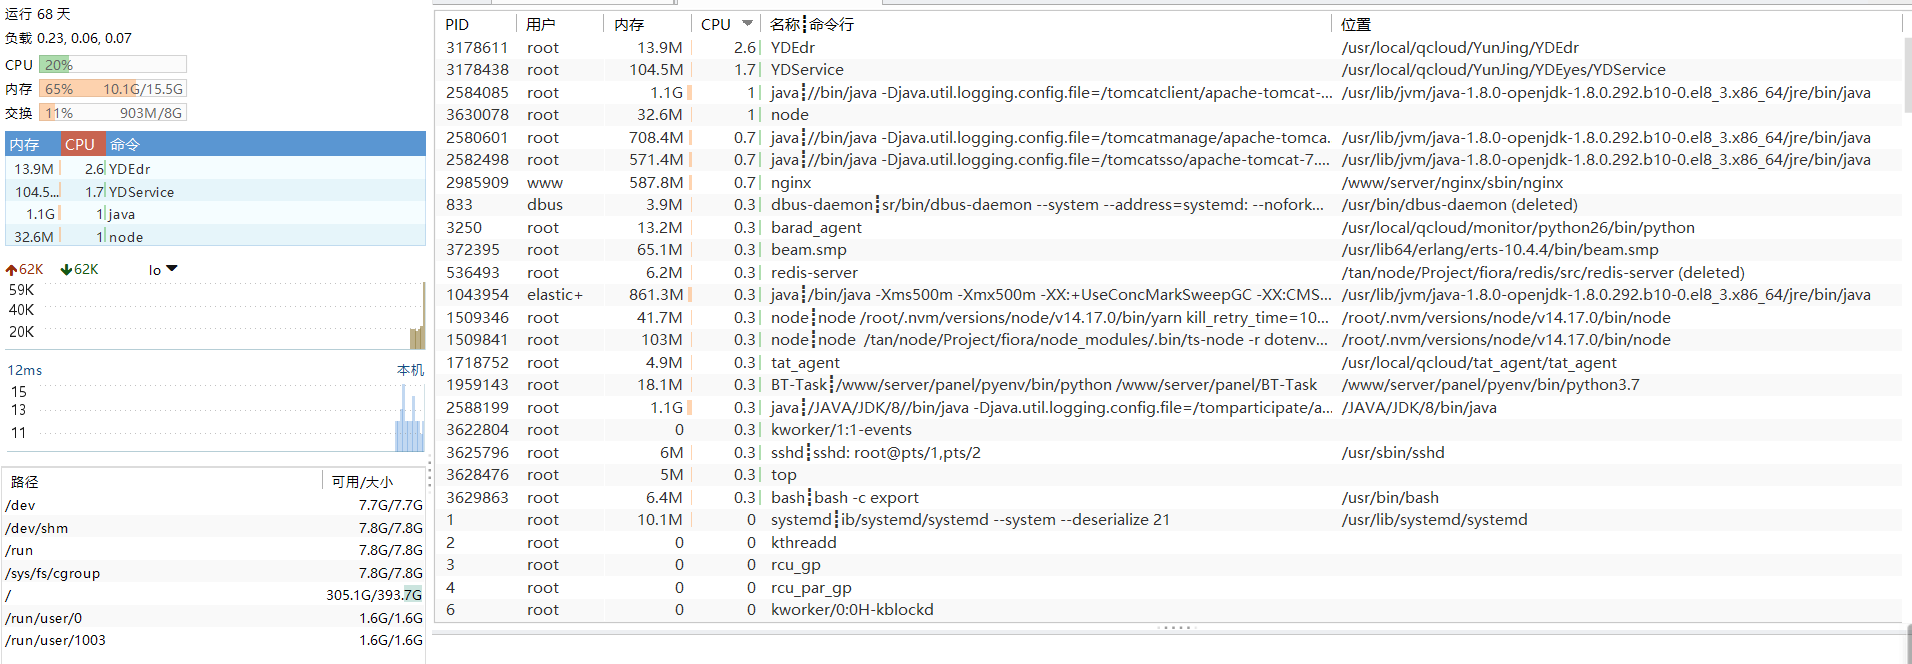Click the 本机 link above the latency chart

click(410, 370)
